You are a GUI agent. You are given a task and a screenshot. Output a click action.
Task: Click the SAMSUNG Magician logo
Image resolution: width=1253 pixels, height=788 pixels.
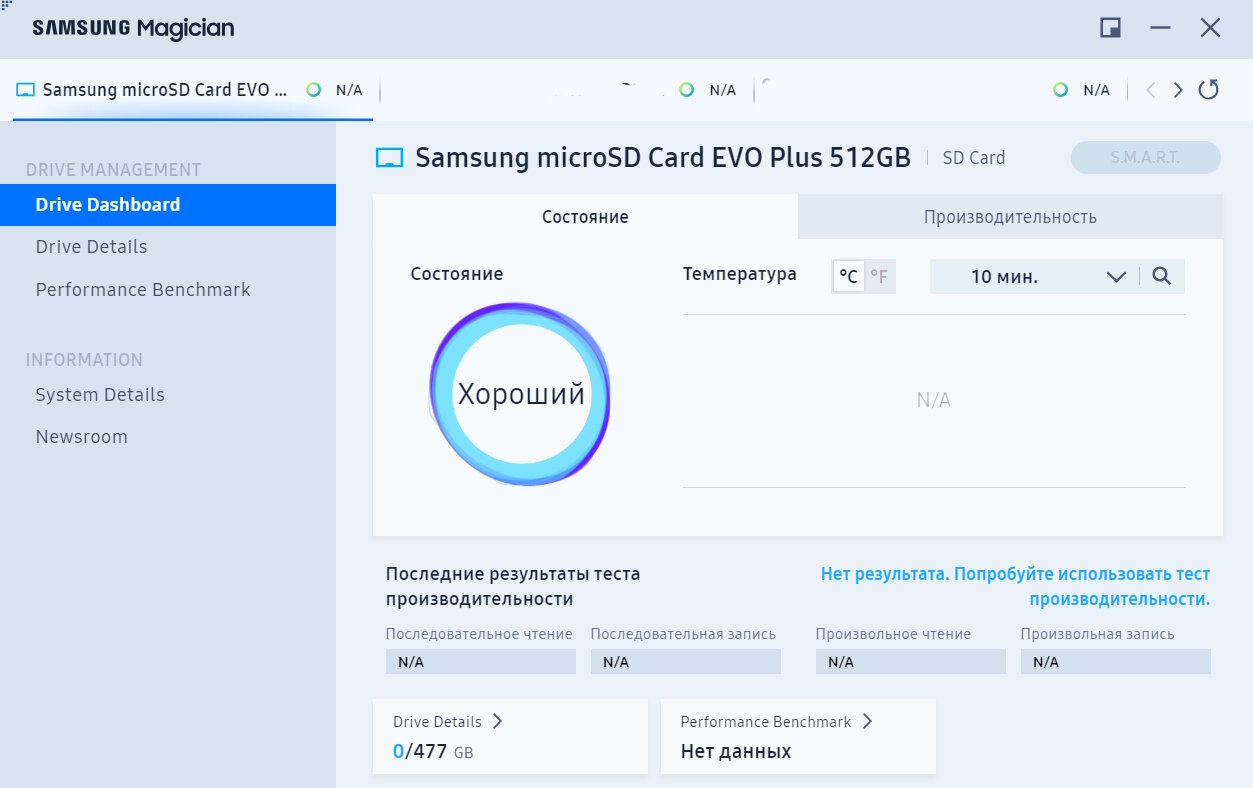133,28
